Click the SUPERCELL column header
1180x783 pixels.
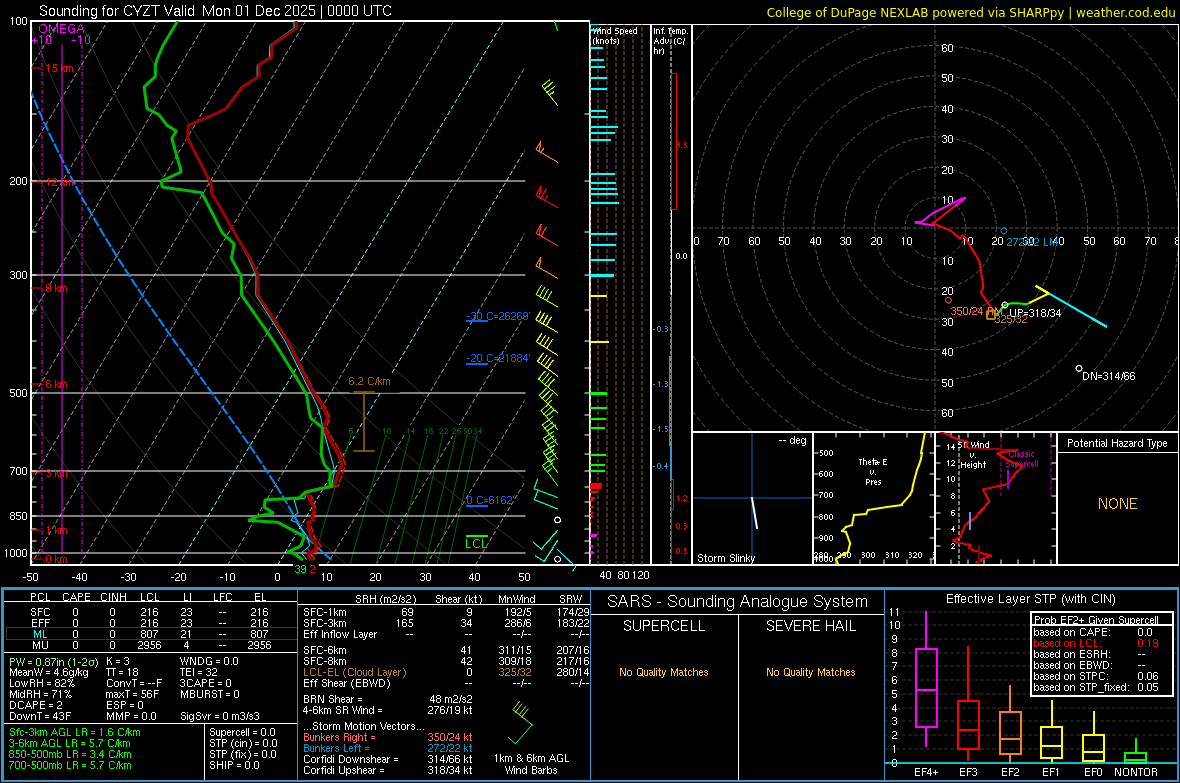[x=664, y=626]
